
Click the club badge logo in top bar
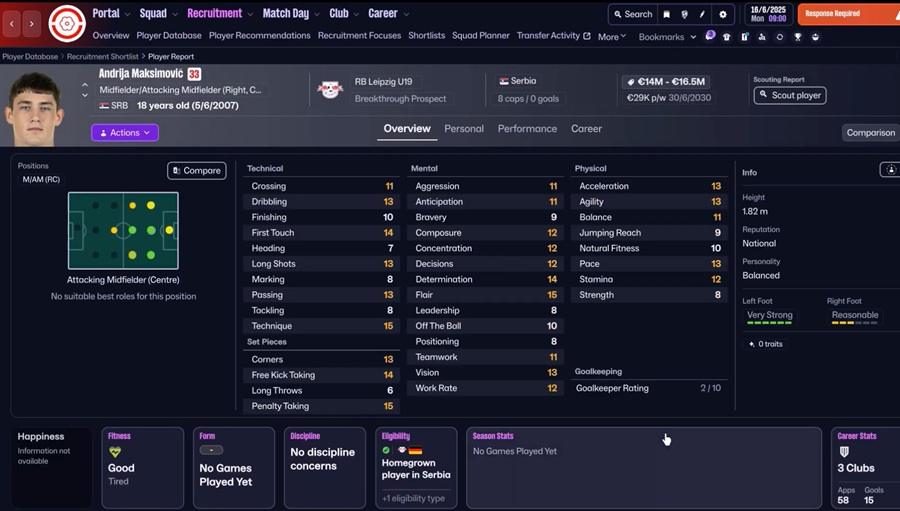67,22
